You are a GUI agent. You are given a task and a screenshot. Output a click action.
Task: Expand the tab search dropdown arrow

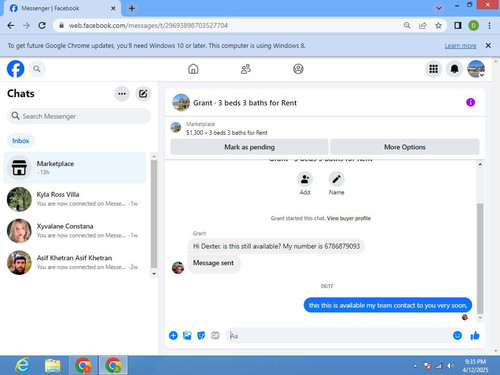(x=439, y=8)
